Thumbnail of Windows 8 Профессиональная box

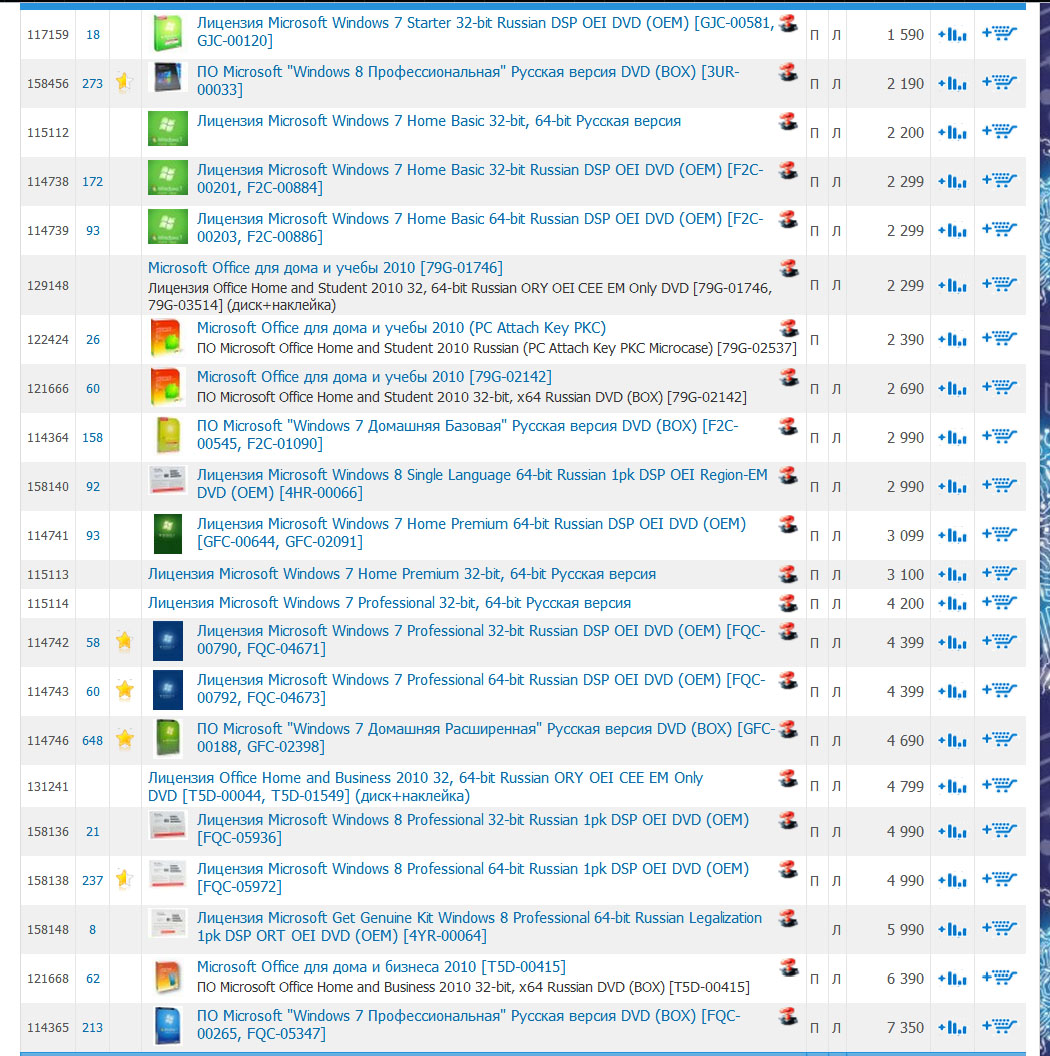168,78
